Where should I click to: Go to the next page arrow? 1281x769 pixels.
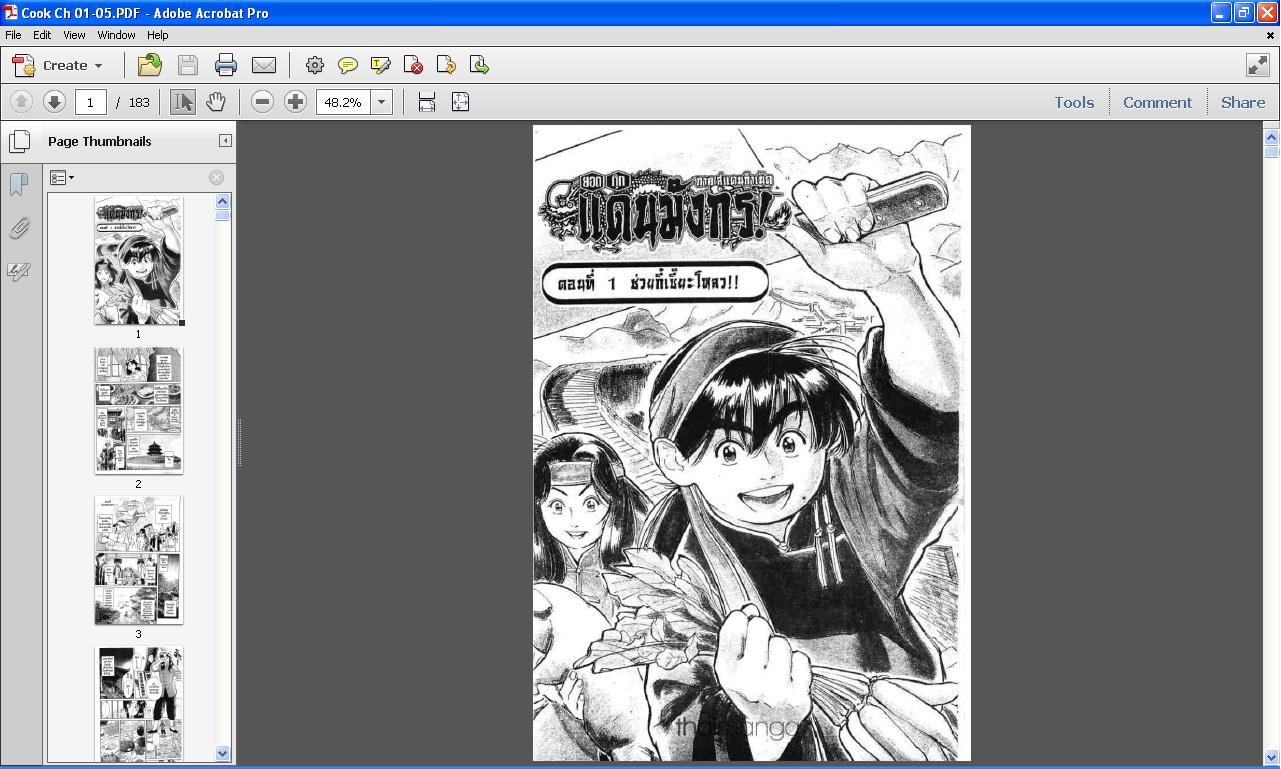(x=54, y=101)
